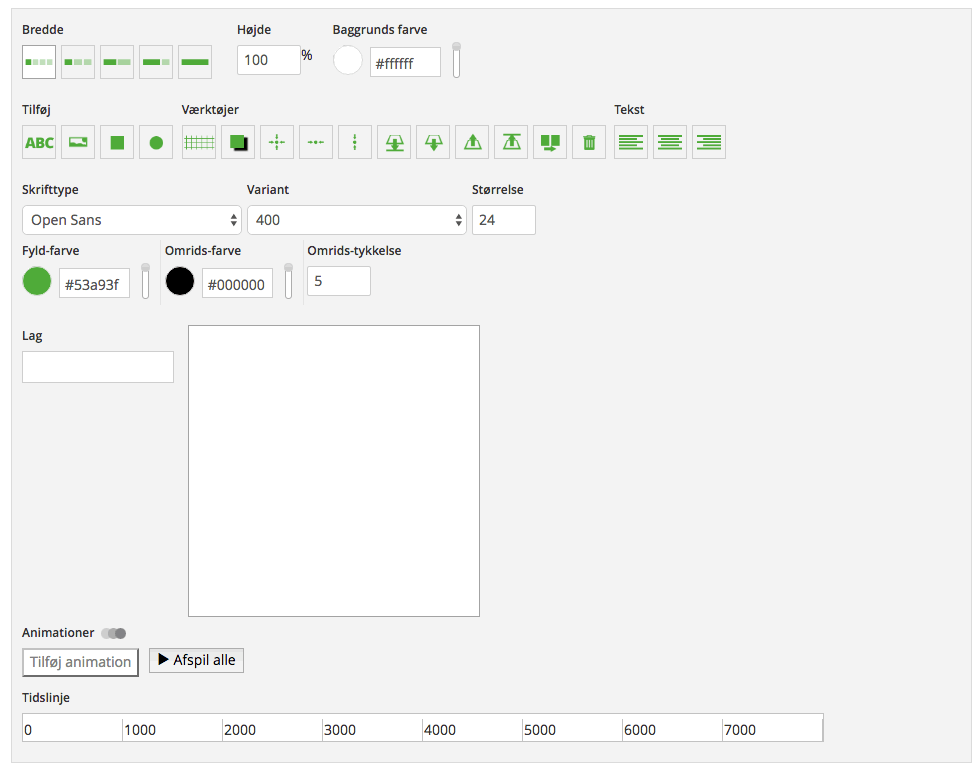Select the full width option under Bredde

coord(195,62)
